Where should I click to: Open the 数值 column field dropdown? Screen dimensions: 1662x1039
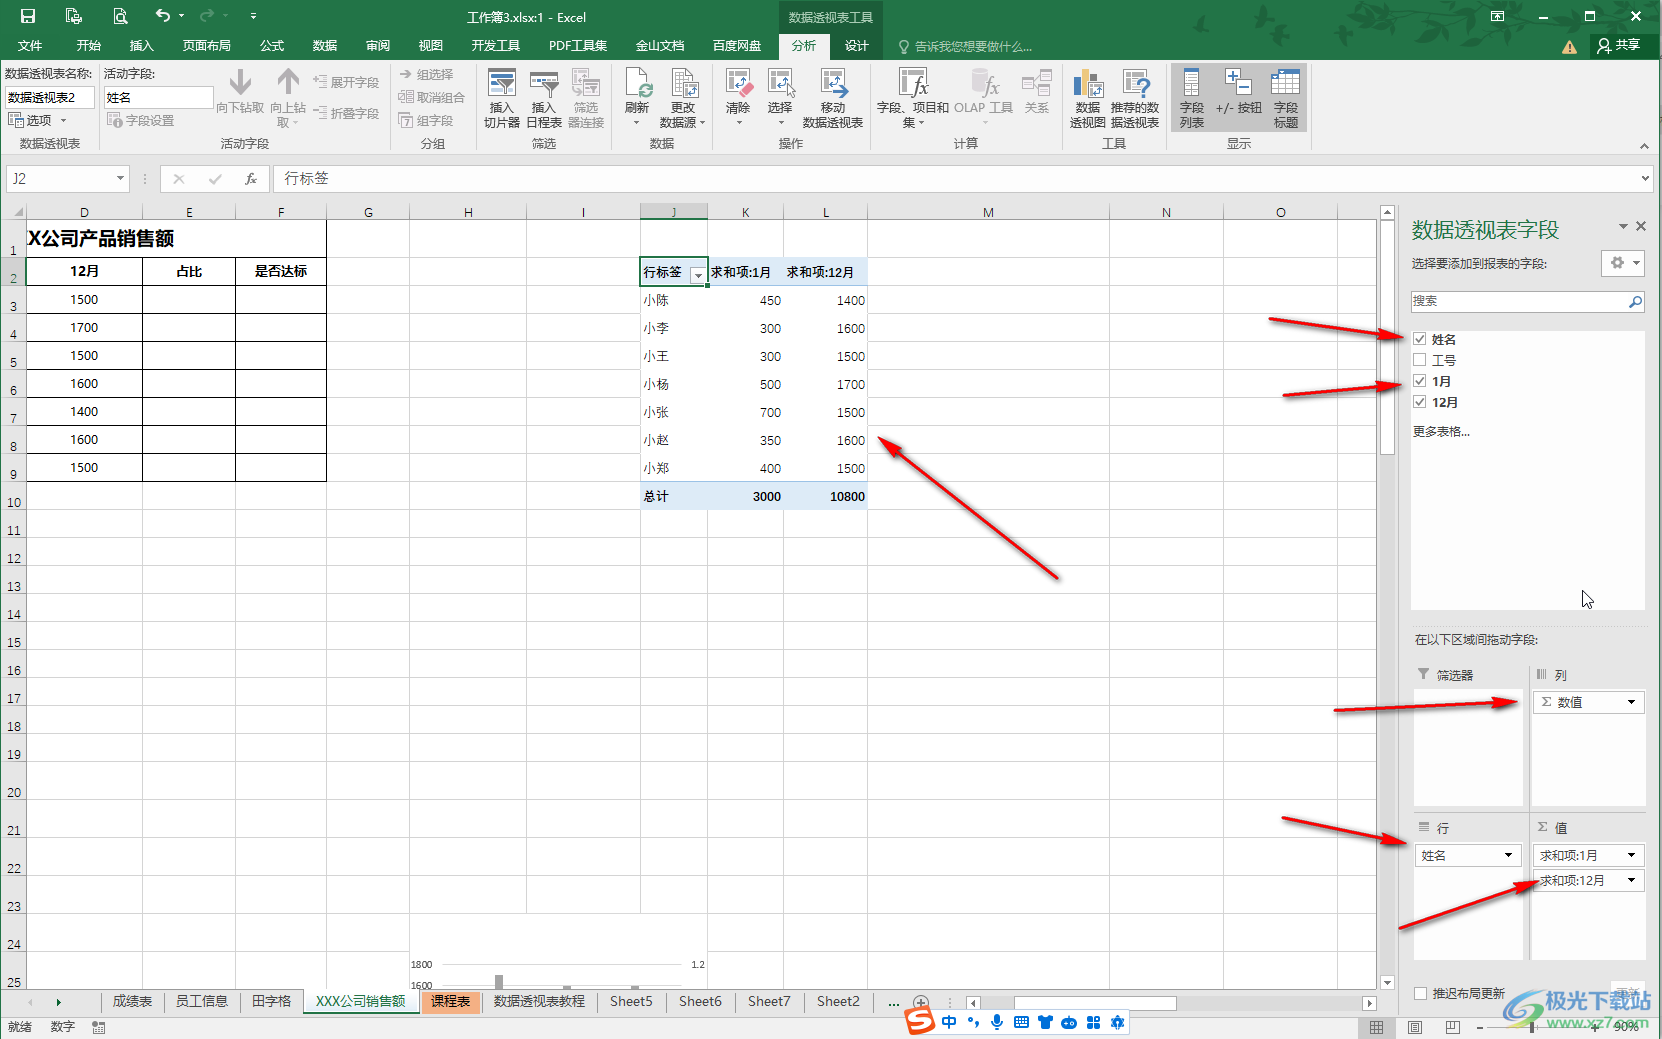[1631, 702]
